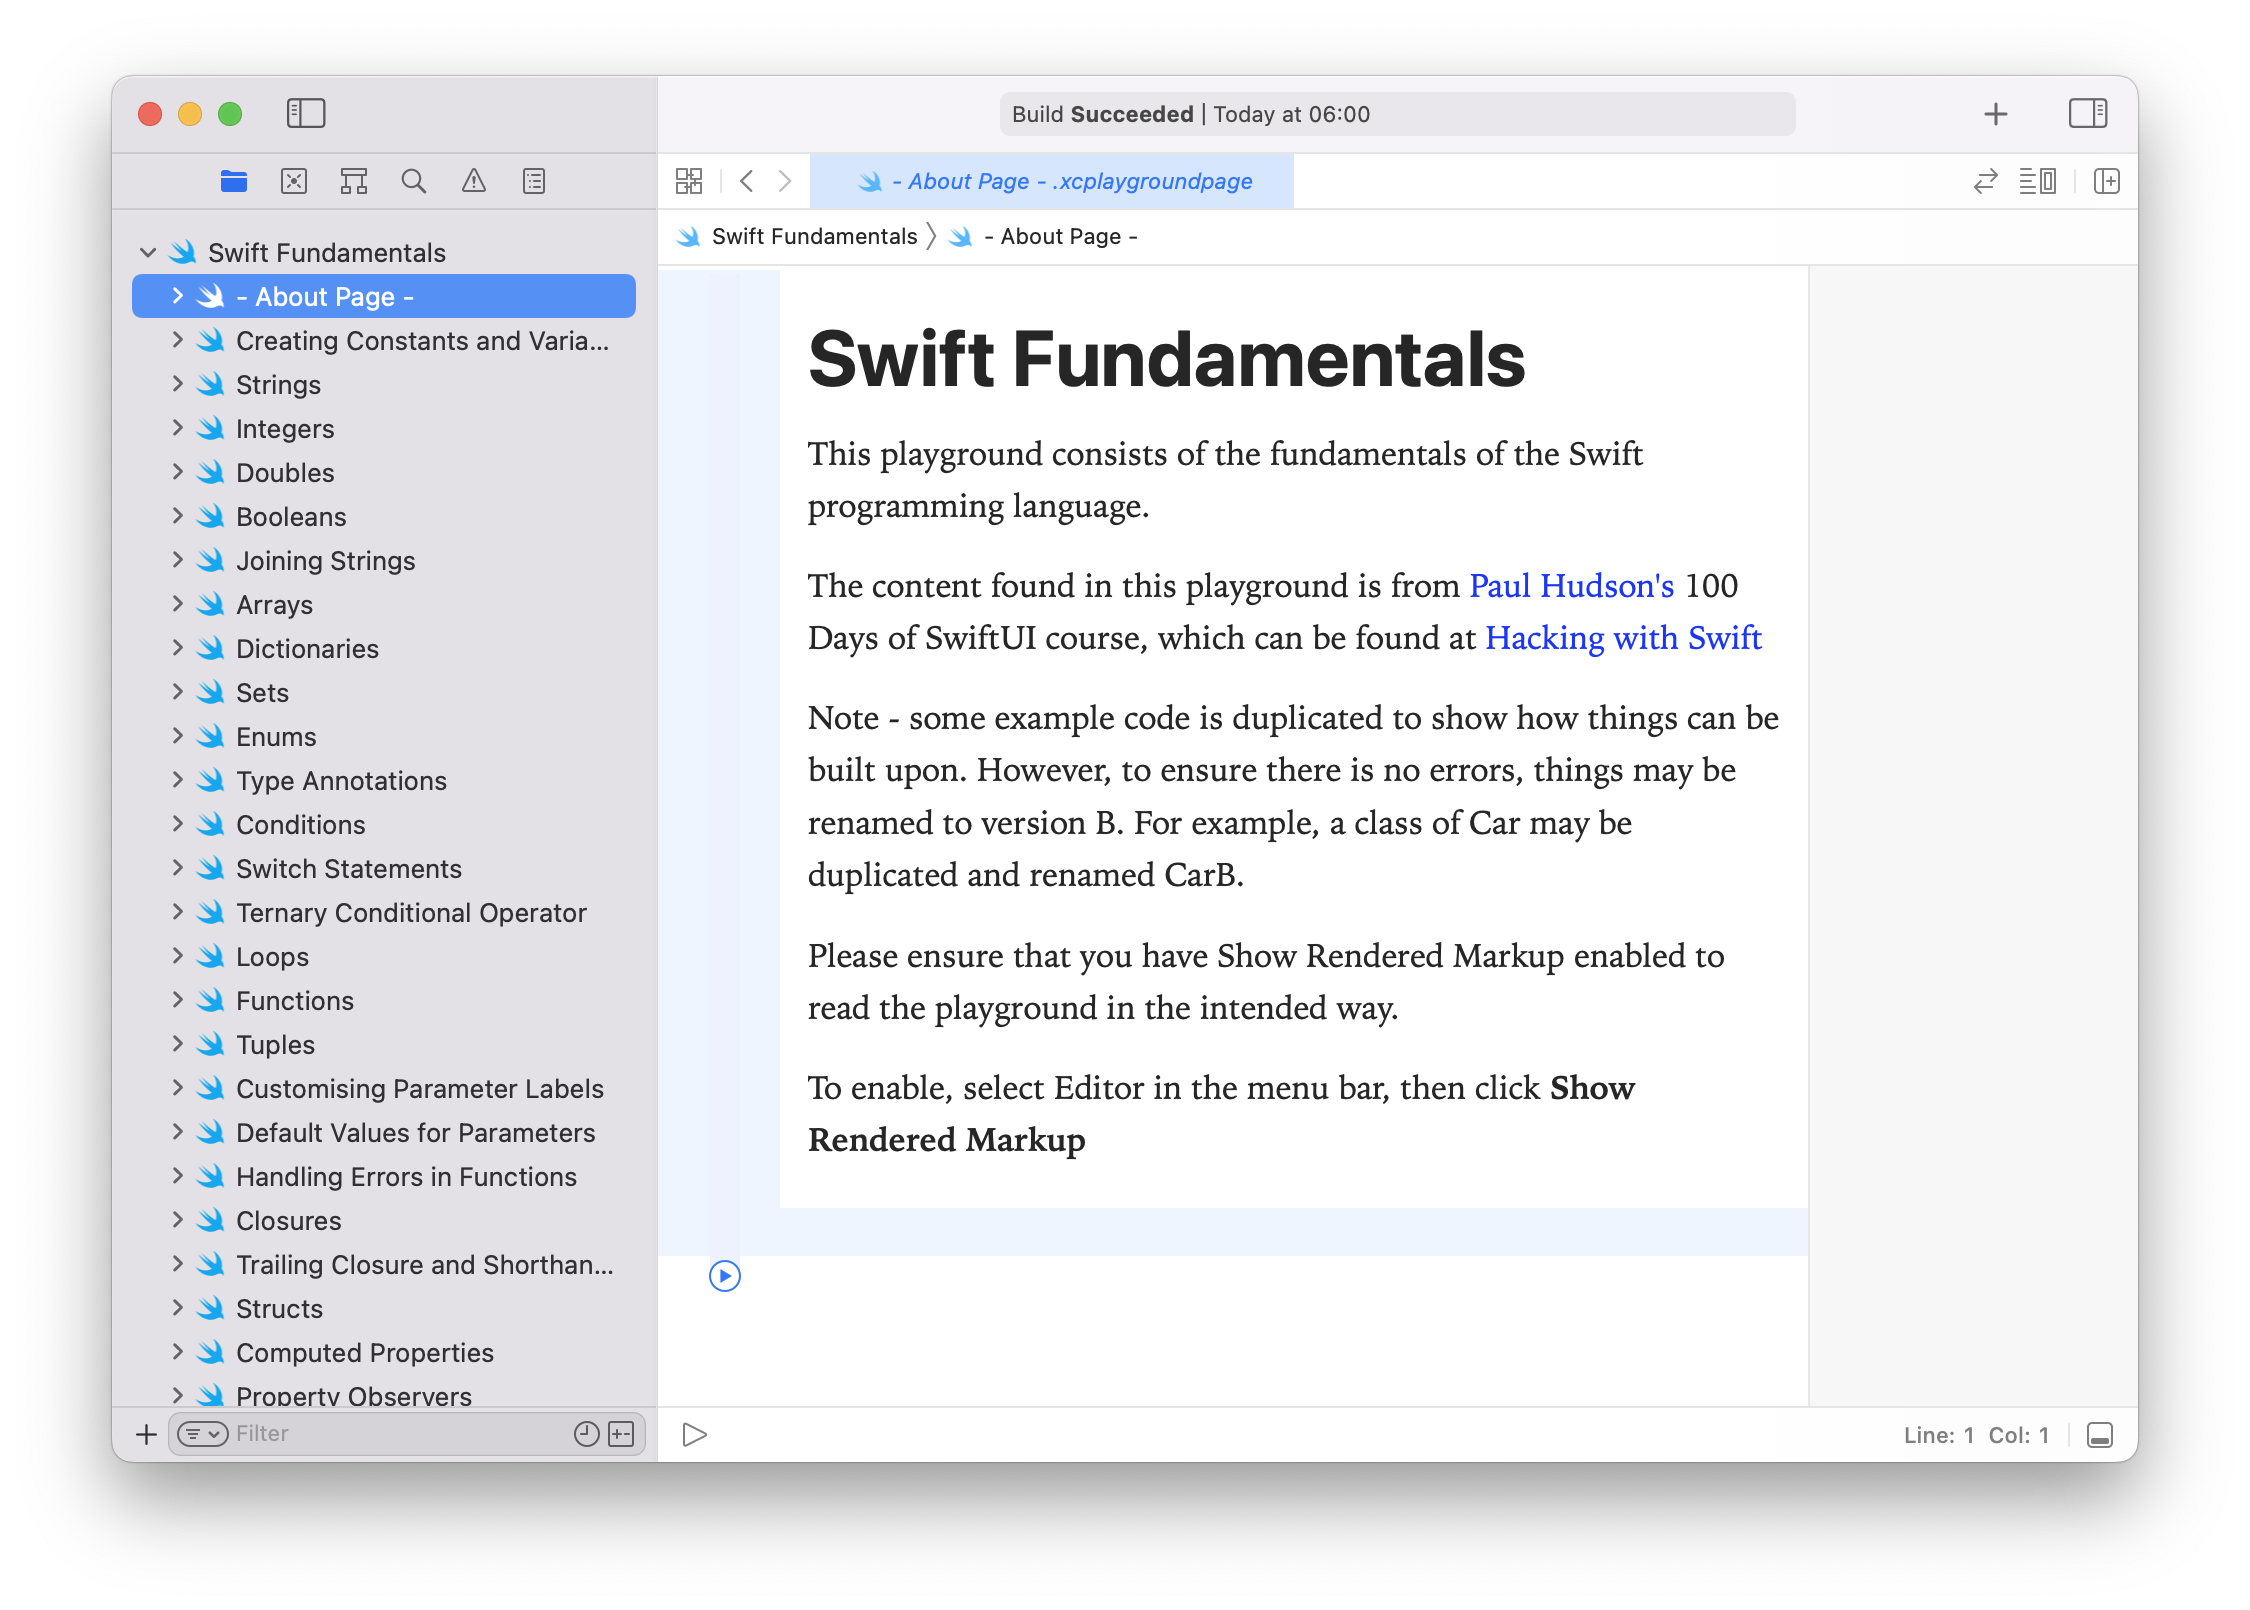
Task: Expand the About Page chevron
Action: pyautogui.click(x=178, y=296)
